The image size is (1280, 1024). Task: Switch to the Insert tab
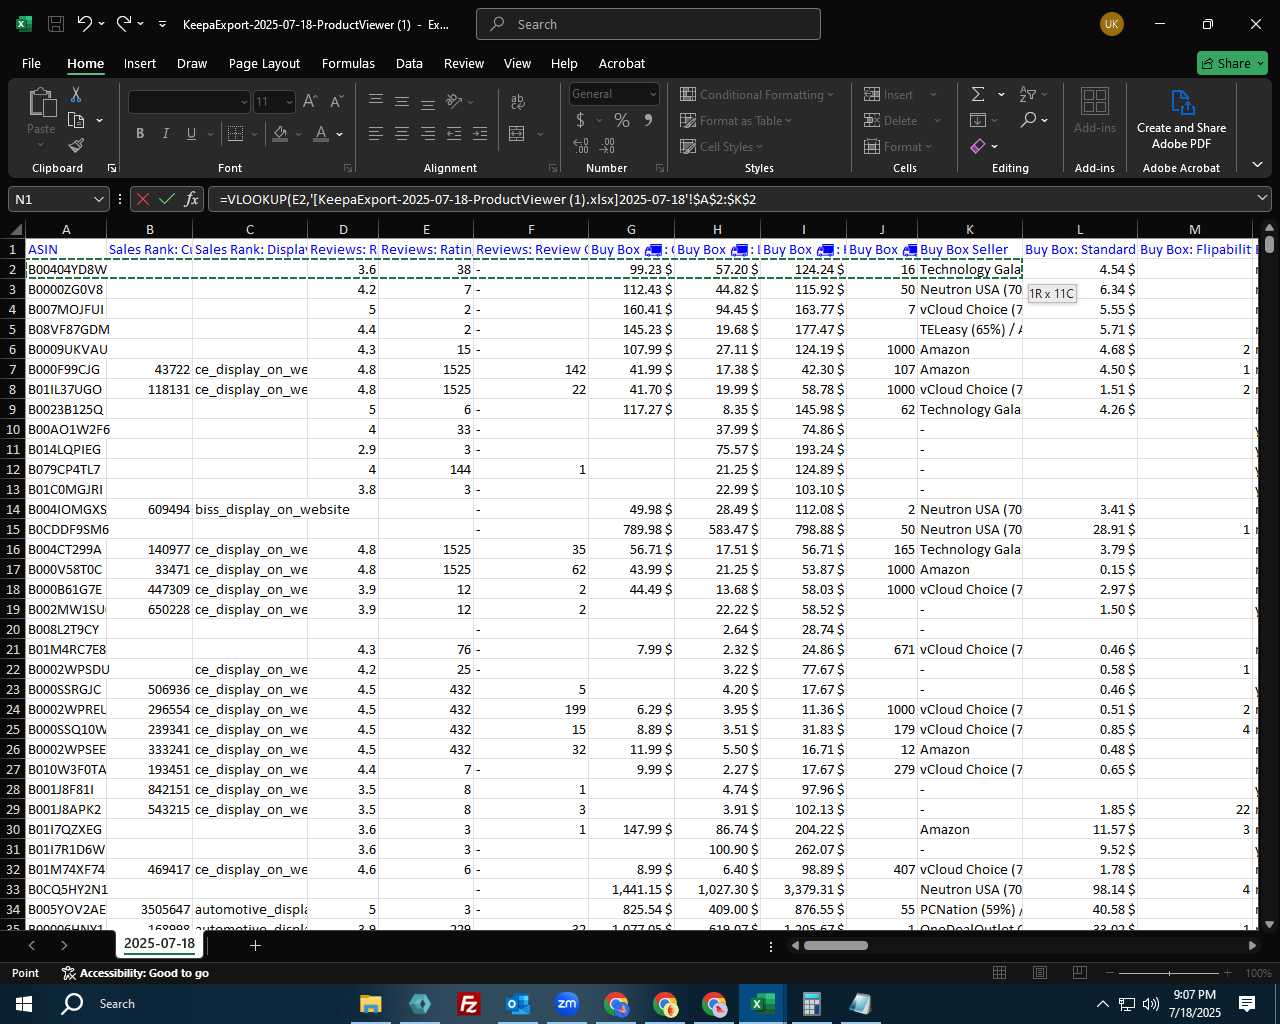(140, 63)
